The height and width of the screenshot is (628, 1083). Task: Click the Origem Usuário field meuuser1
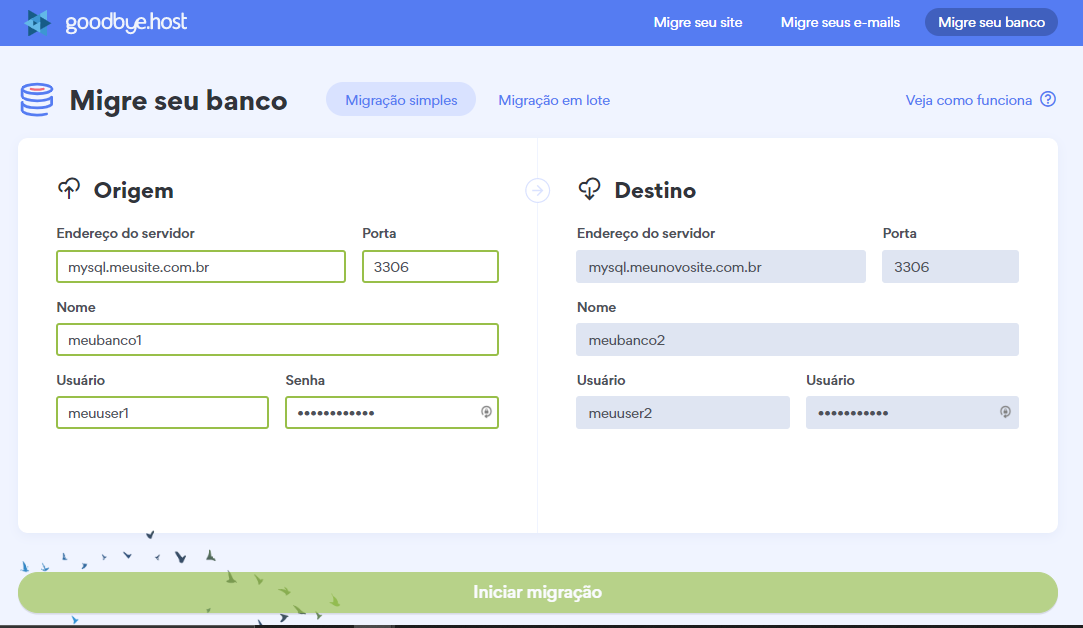162,413
